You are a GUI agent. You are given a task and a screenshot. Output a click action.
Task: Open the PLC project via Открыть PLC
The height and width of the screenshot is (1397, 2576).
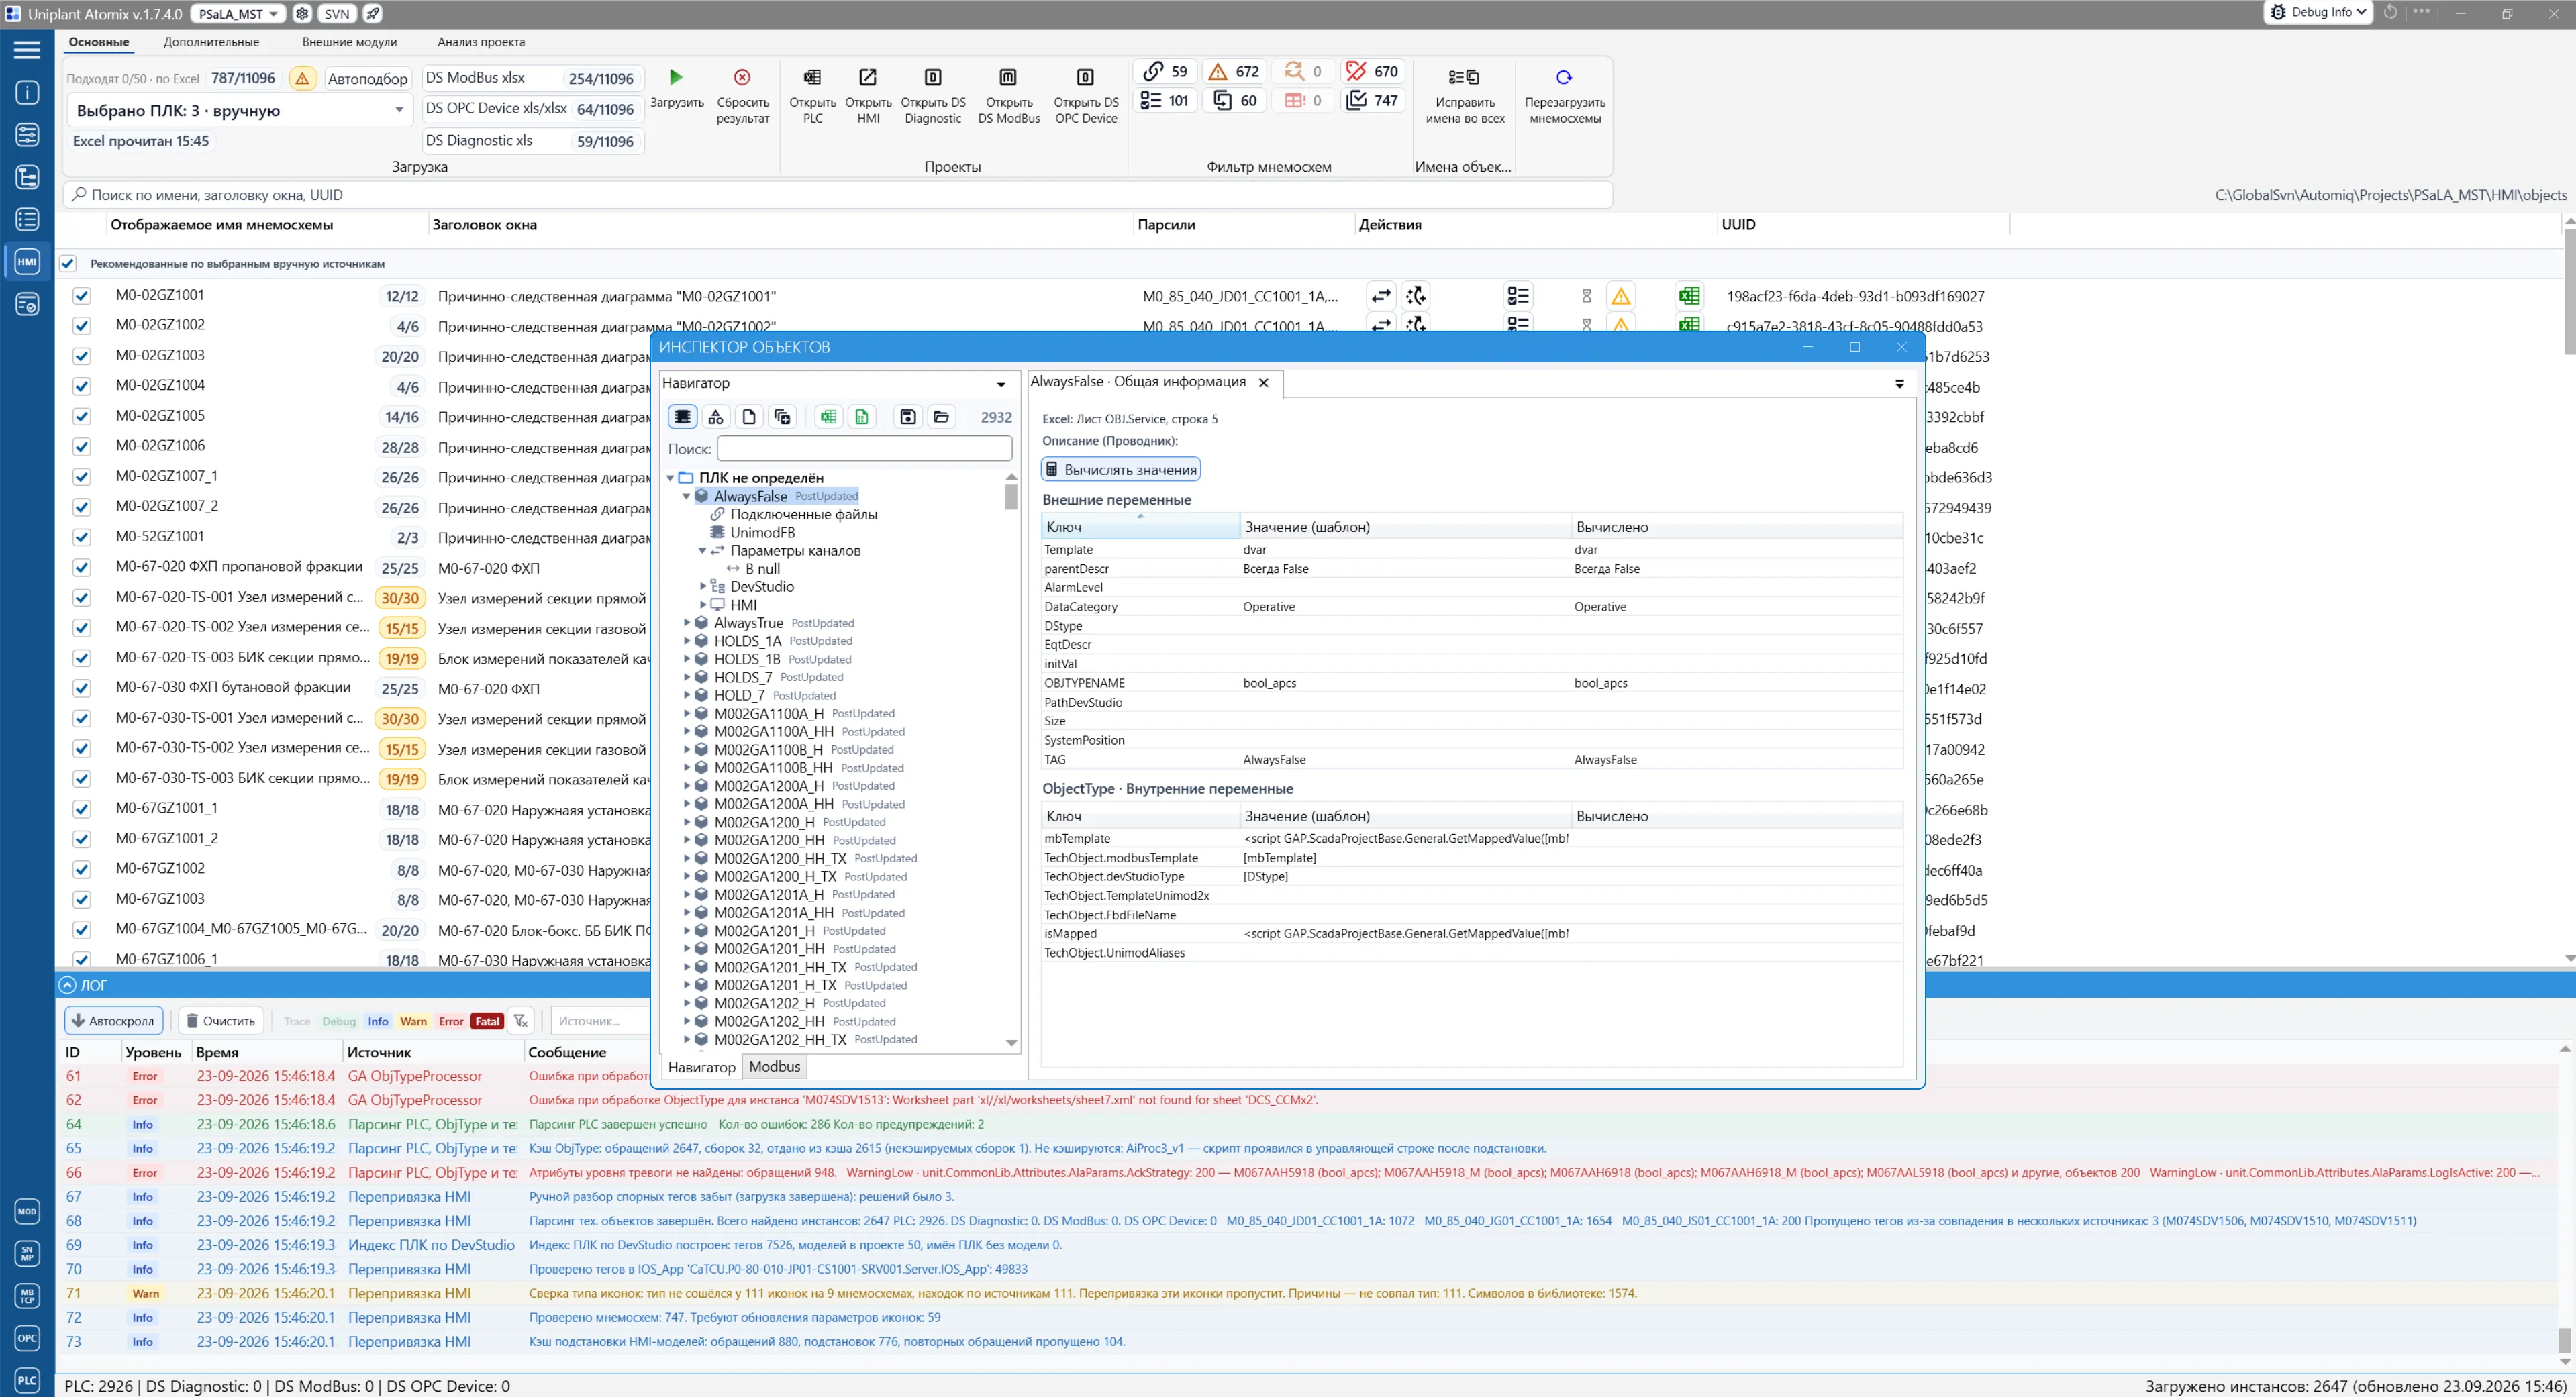812,77
